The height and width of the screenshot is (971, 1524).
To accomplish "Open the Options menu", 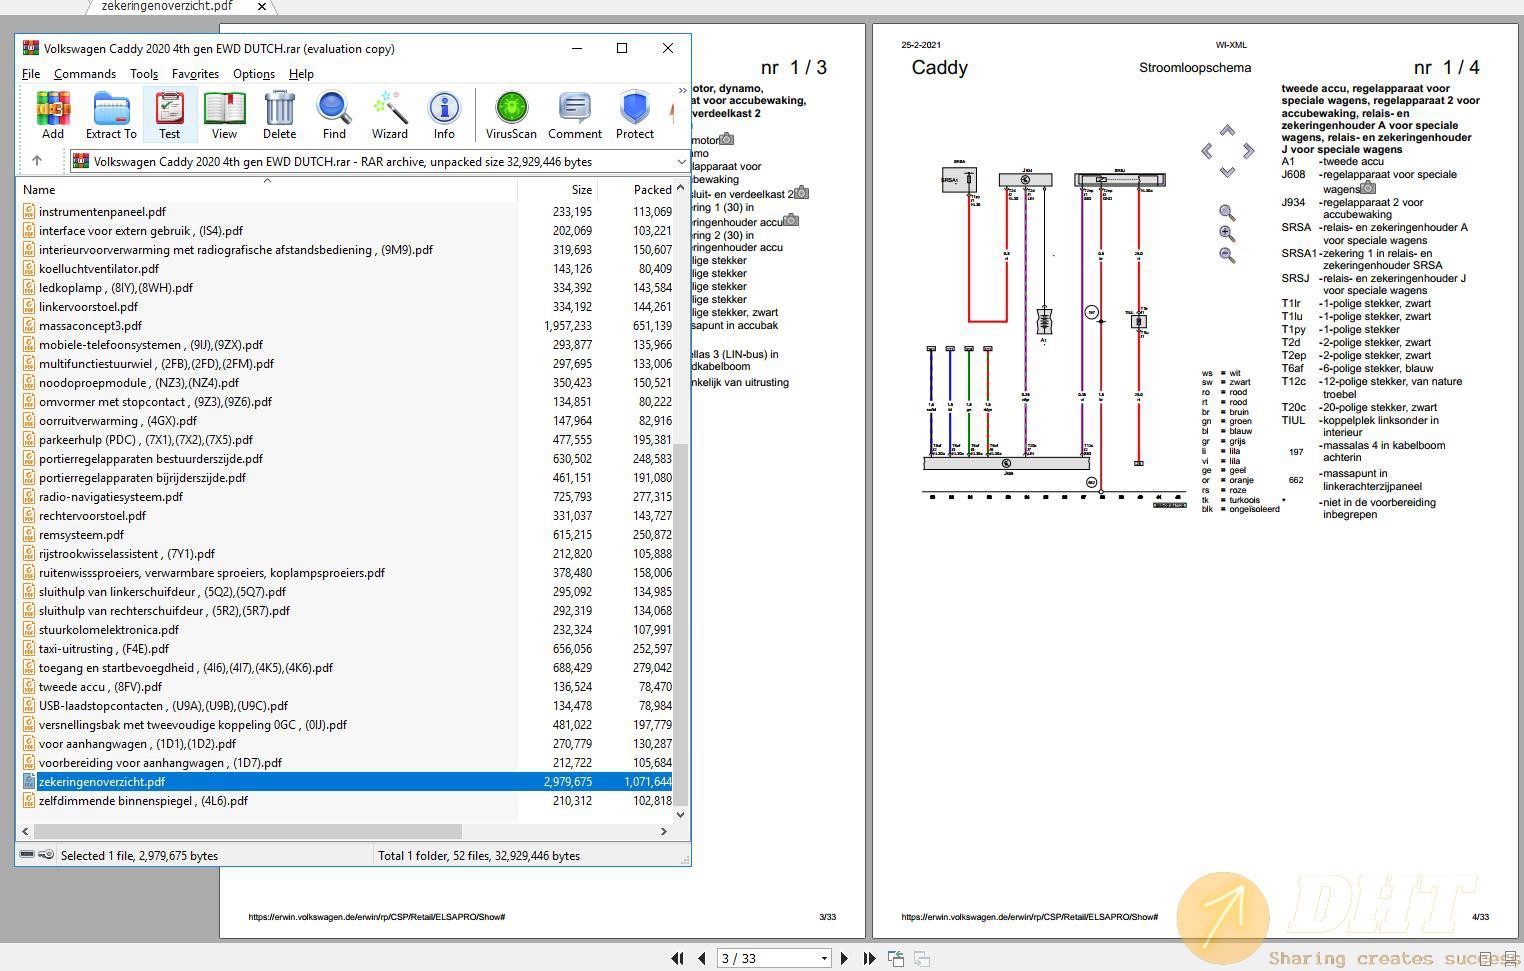I will pyautogui.click(x=254, y=74).
